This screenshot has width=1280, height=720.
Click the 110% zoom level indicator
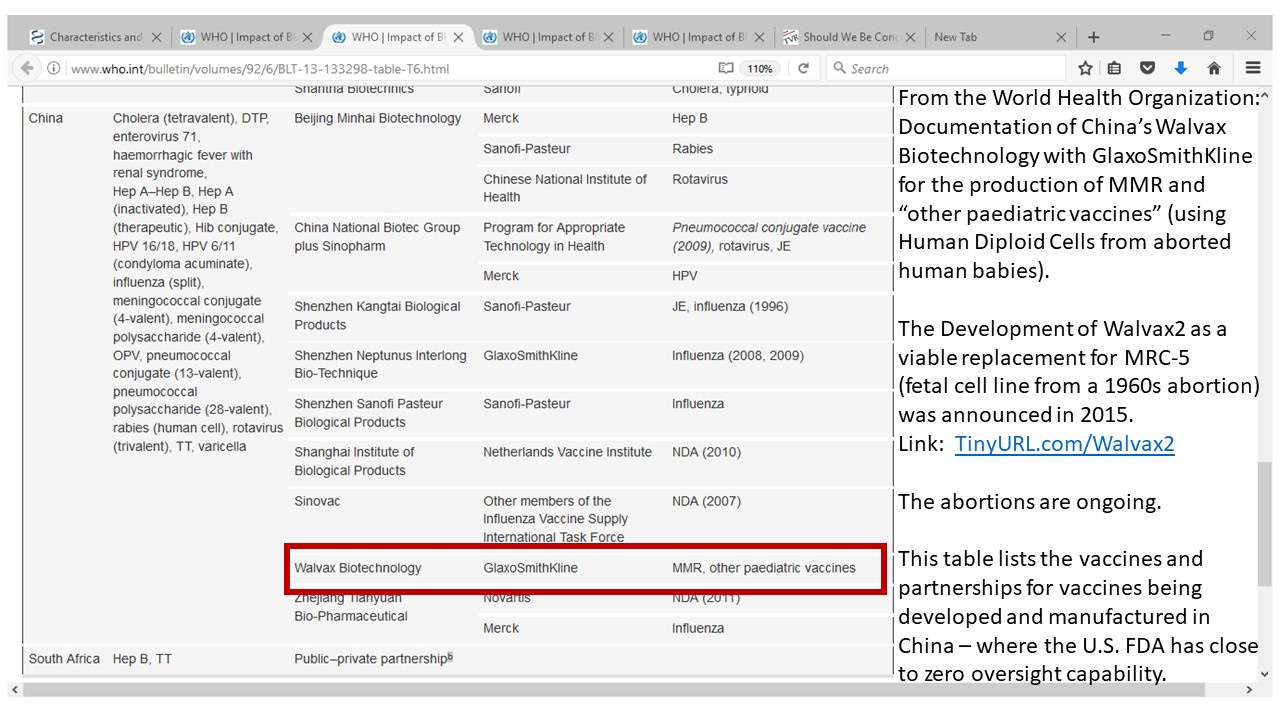point(760,69)
